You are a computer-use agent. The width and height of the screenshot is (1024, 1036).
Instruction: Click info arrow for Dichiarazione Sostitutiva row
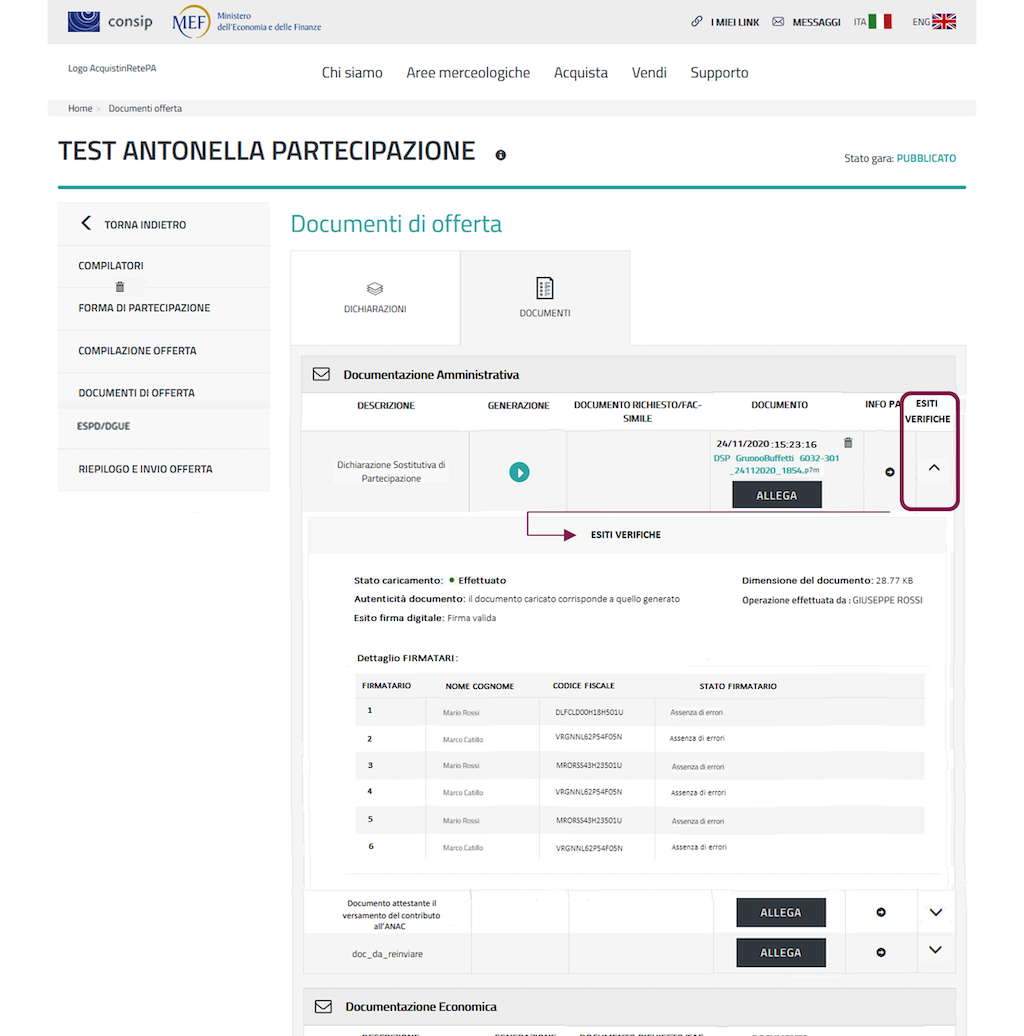(890, 472)
